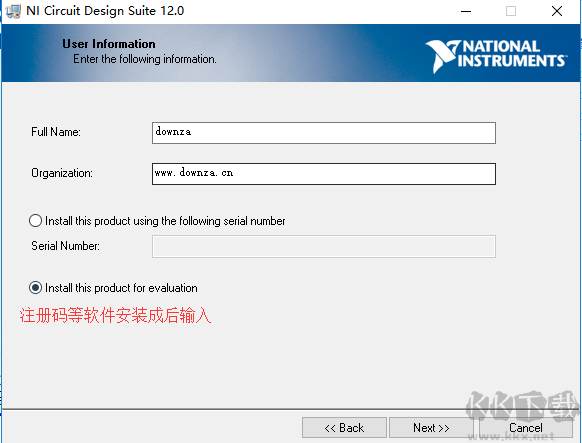Click the "Full Name:" label
582x443 pixels.
pos(56,132)
